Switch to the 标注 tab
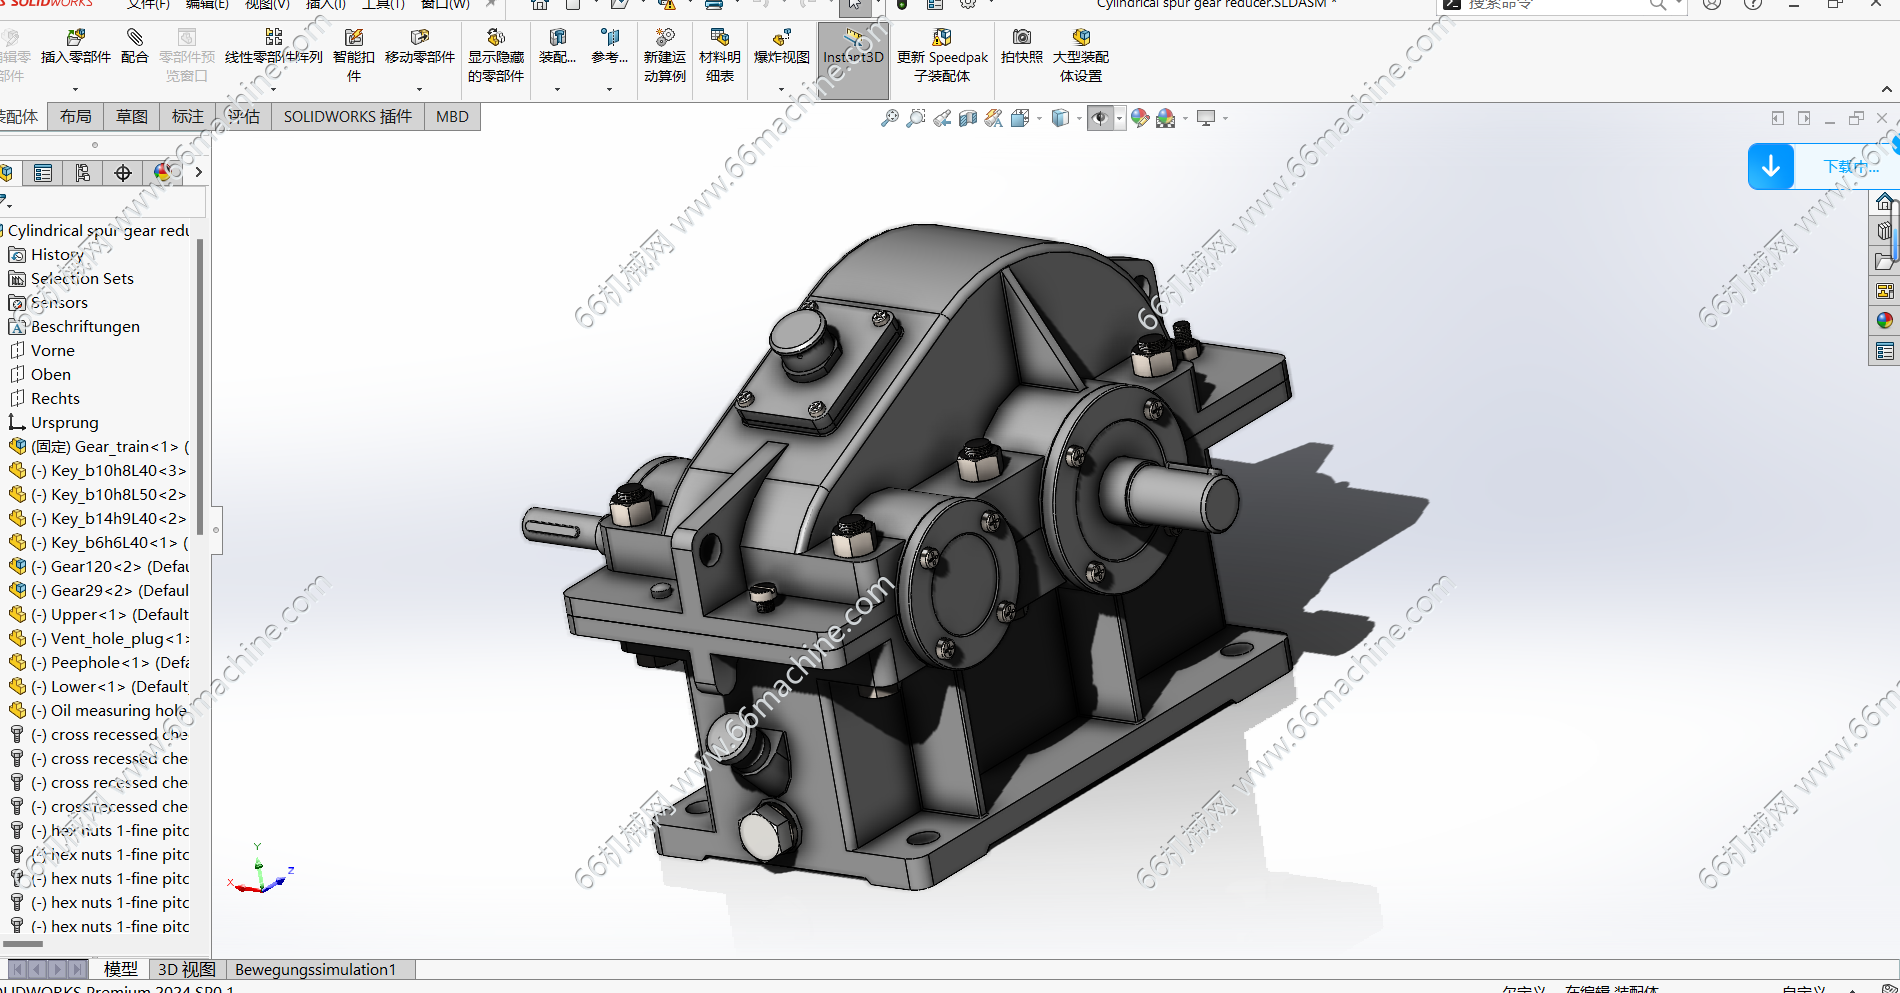Viewport: 1900px width, 993px height. pos(188,117)
